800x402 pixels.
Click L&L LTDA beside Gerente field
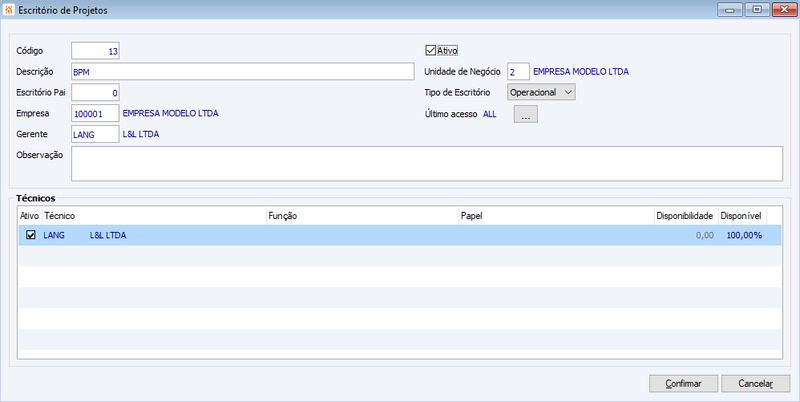tap(141, 134)
